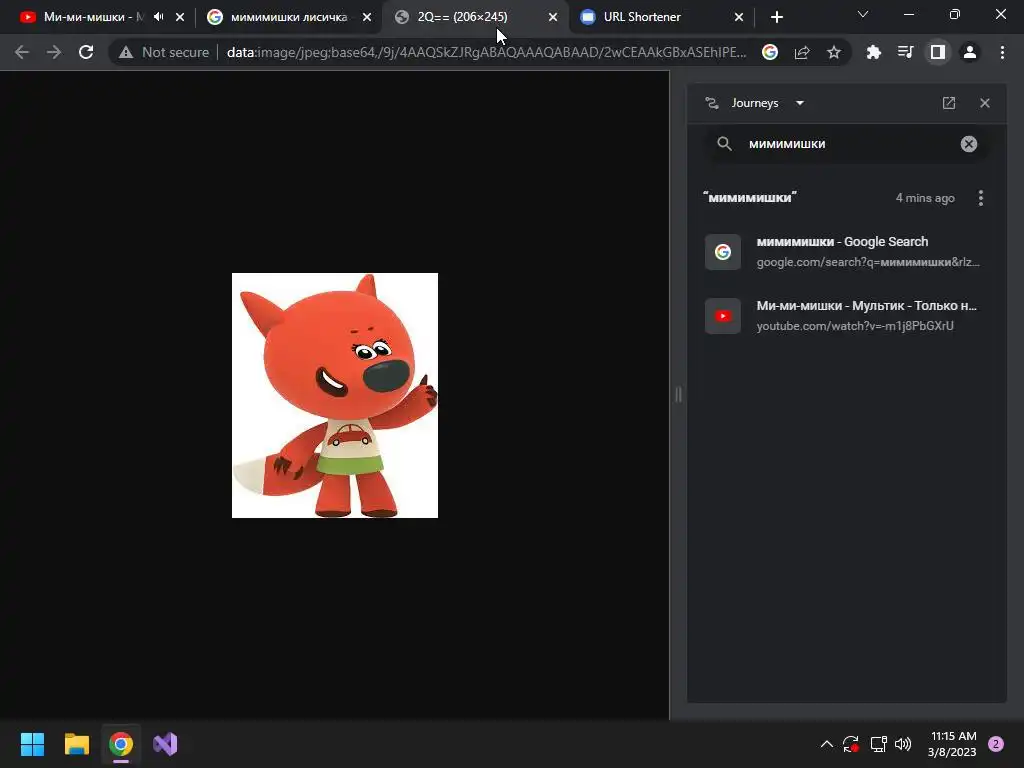Click the "4 mins ago" timestamp
The image size is (1024, 768).
pyautogui.click(x=925, y=198)
